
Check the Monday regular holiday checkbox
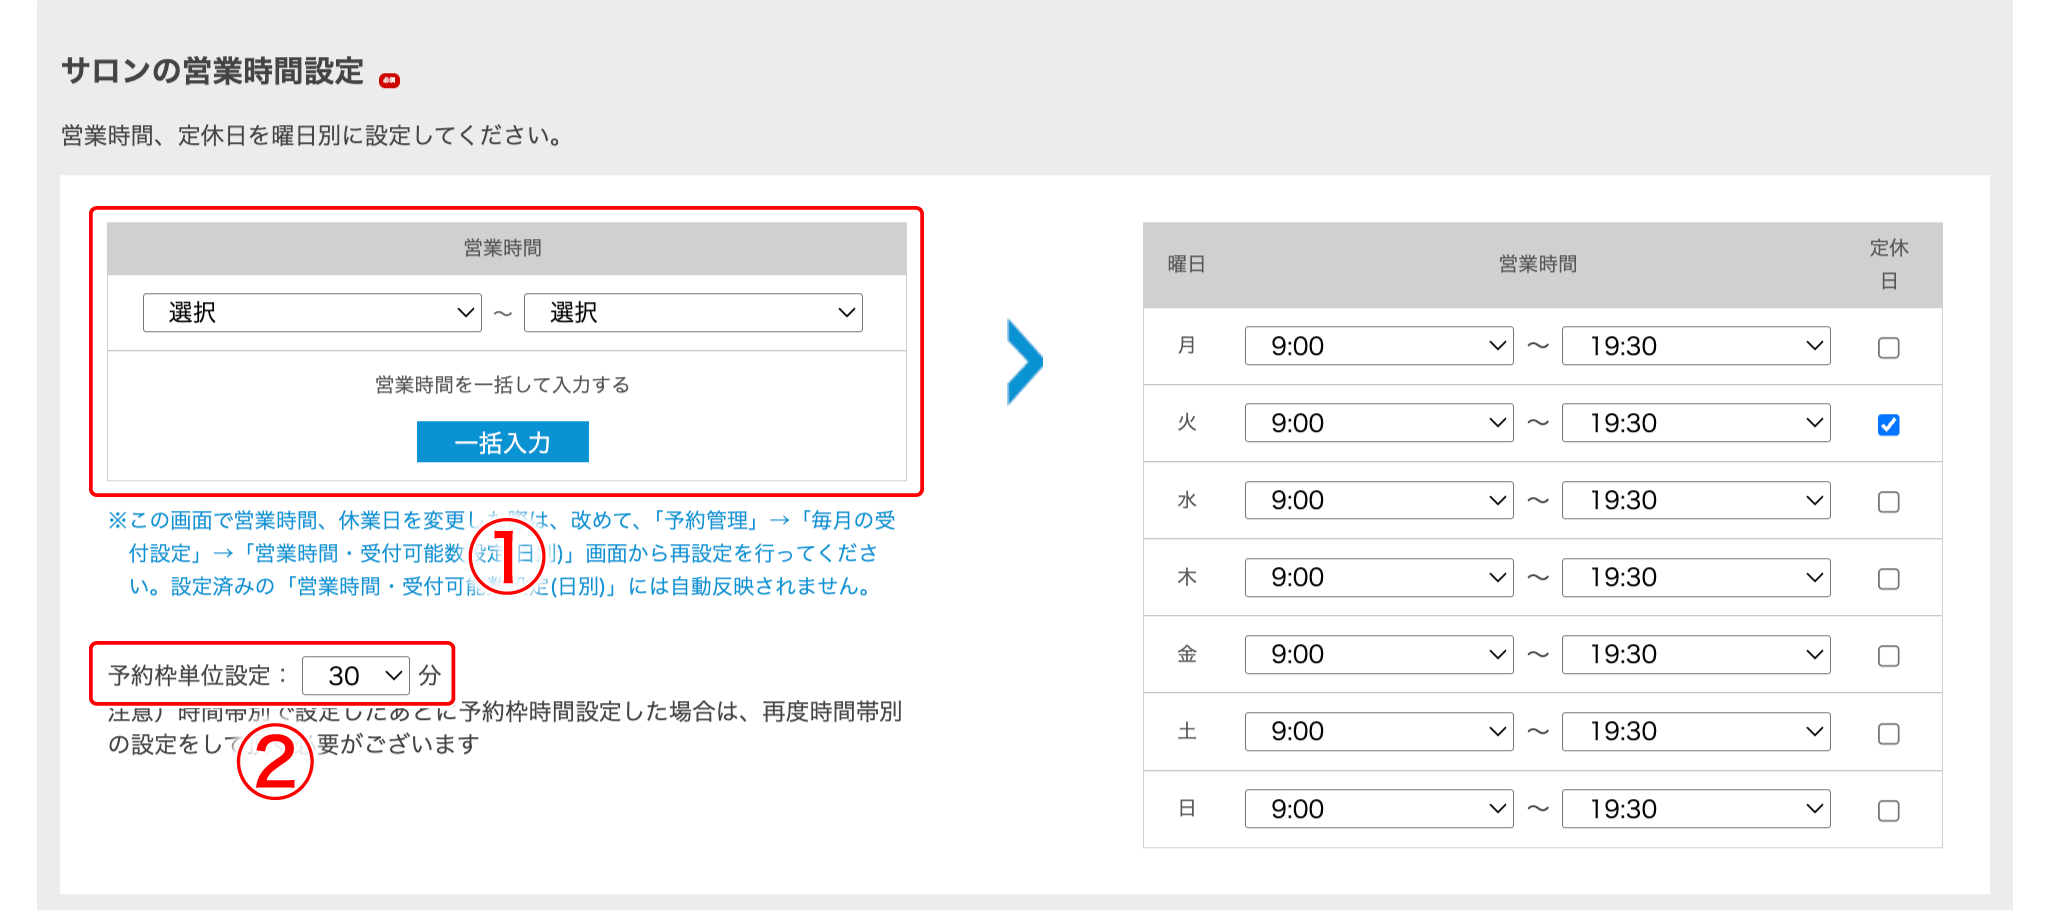click(x=1888, y=348)
